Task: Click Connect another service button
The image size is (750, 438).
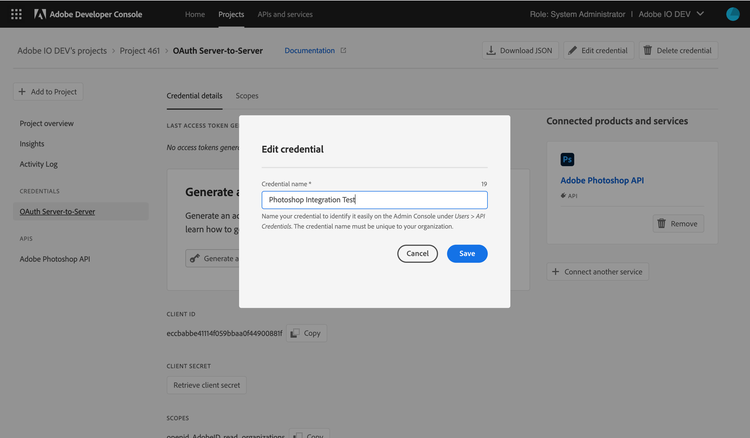Action: tap(597, 272)
